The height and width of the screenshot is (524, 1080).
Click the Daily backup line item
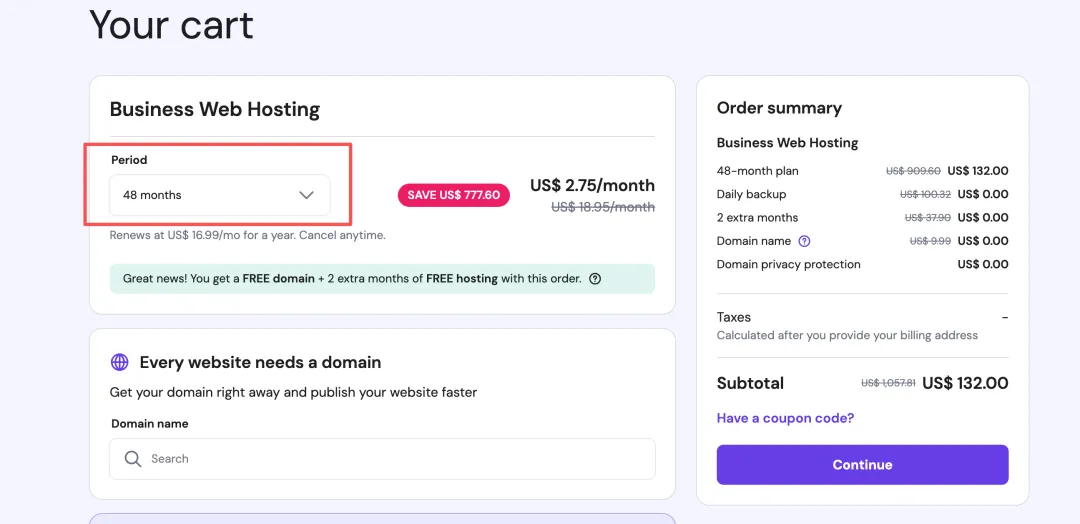point(751,194)
